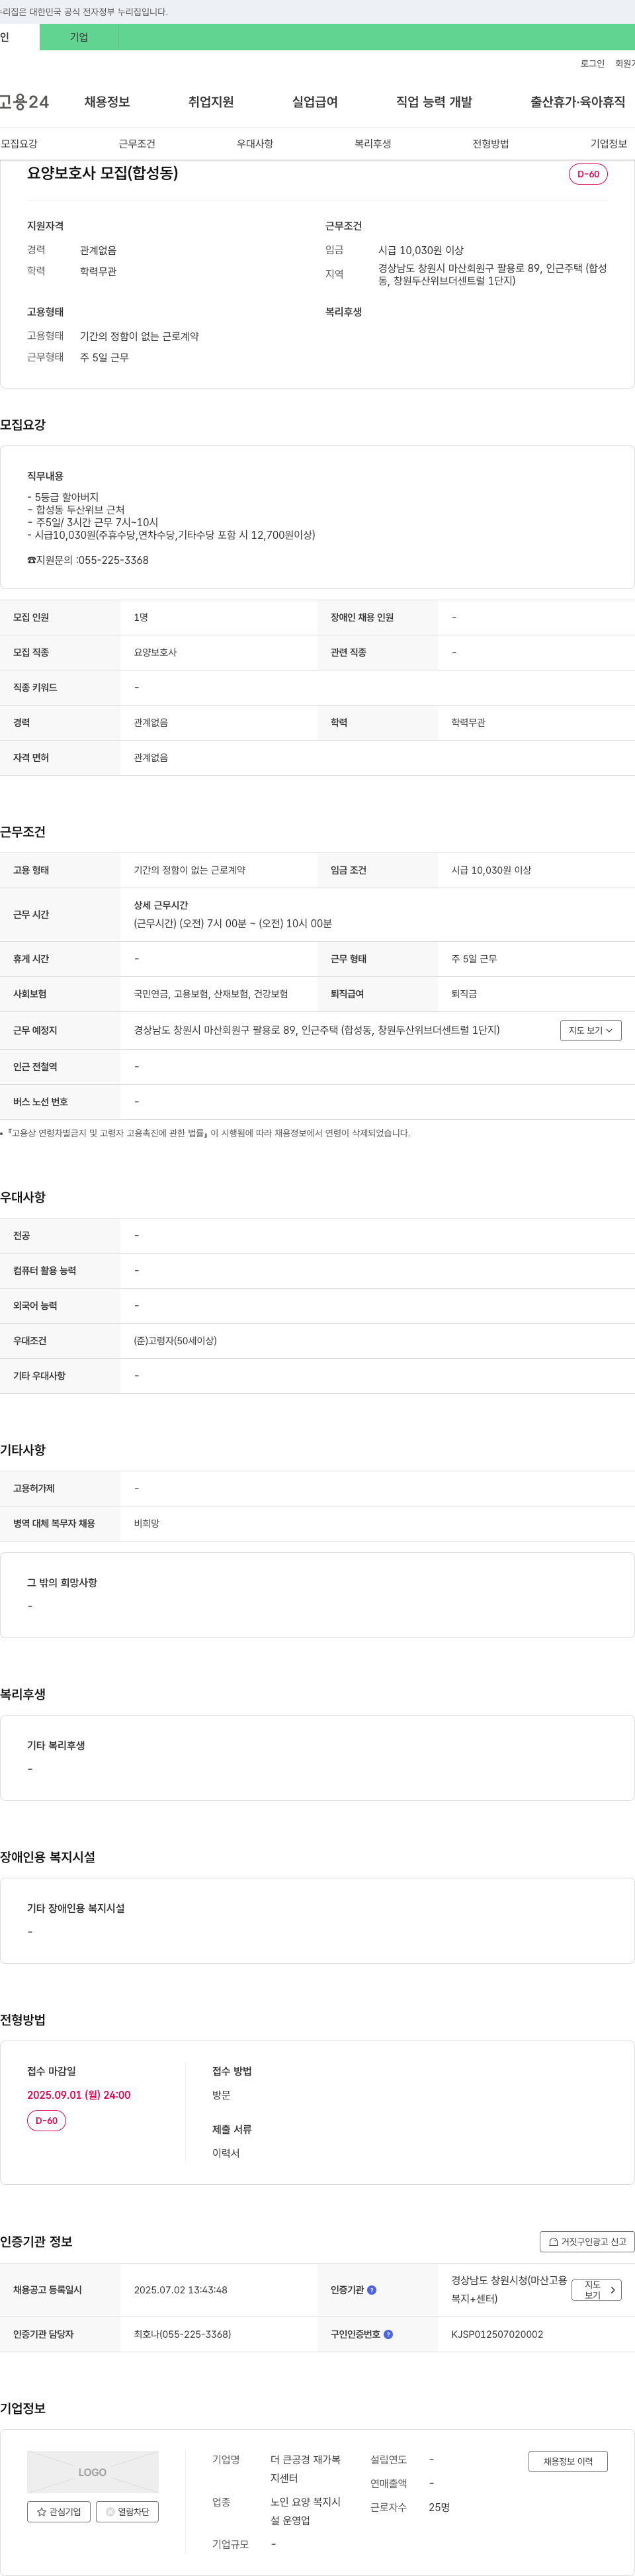635x2576 pixels.
Task: Click the 구인인증번호 value KJSP012507020002
Action: coord(497,2334)
